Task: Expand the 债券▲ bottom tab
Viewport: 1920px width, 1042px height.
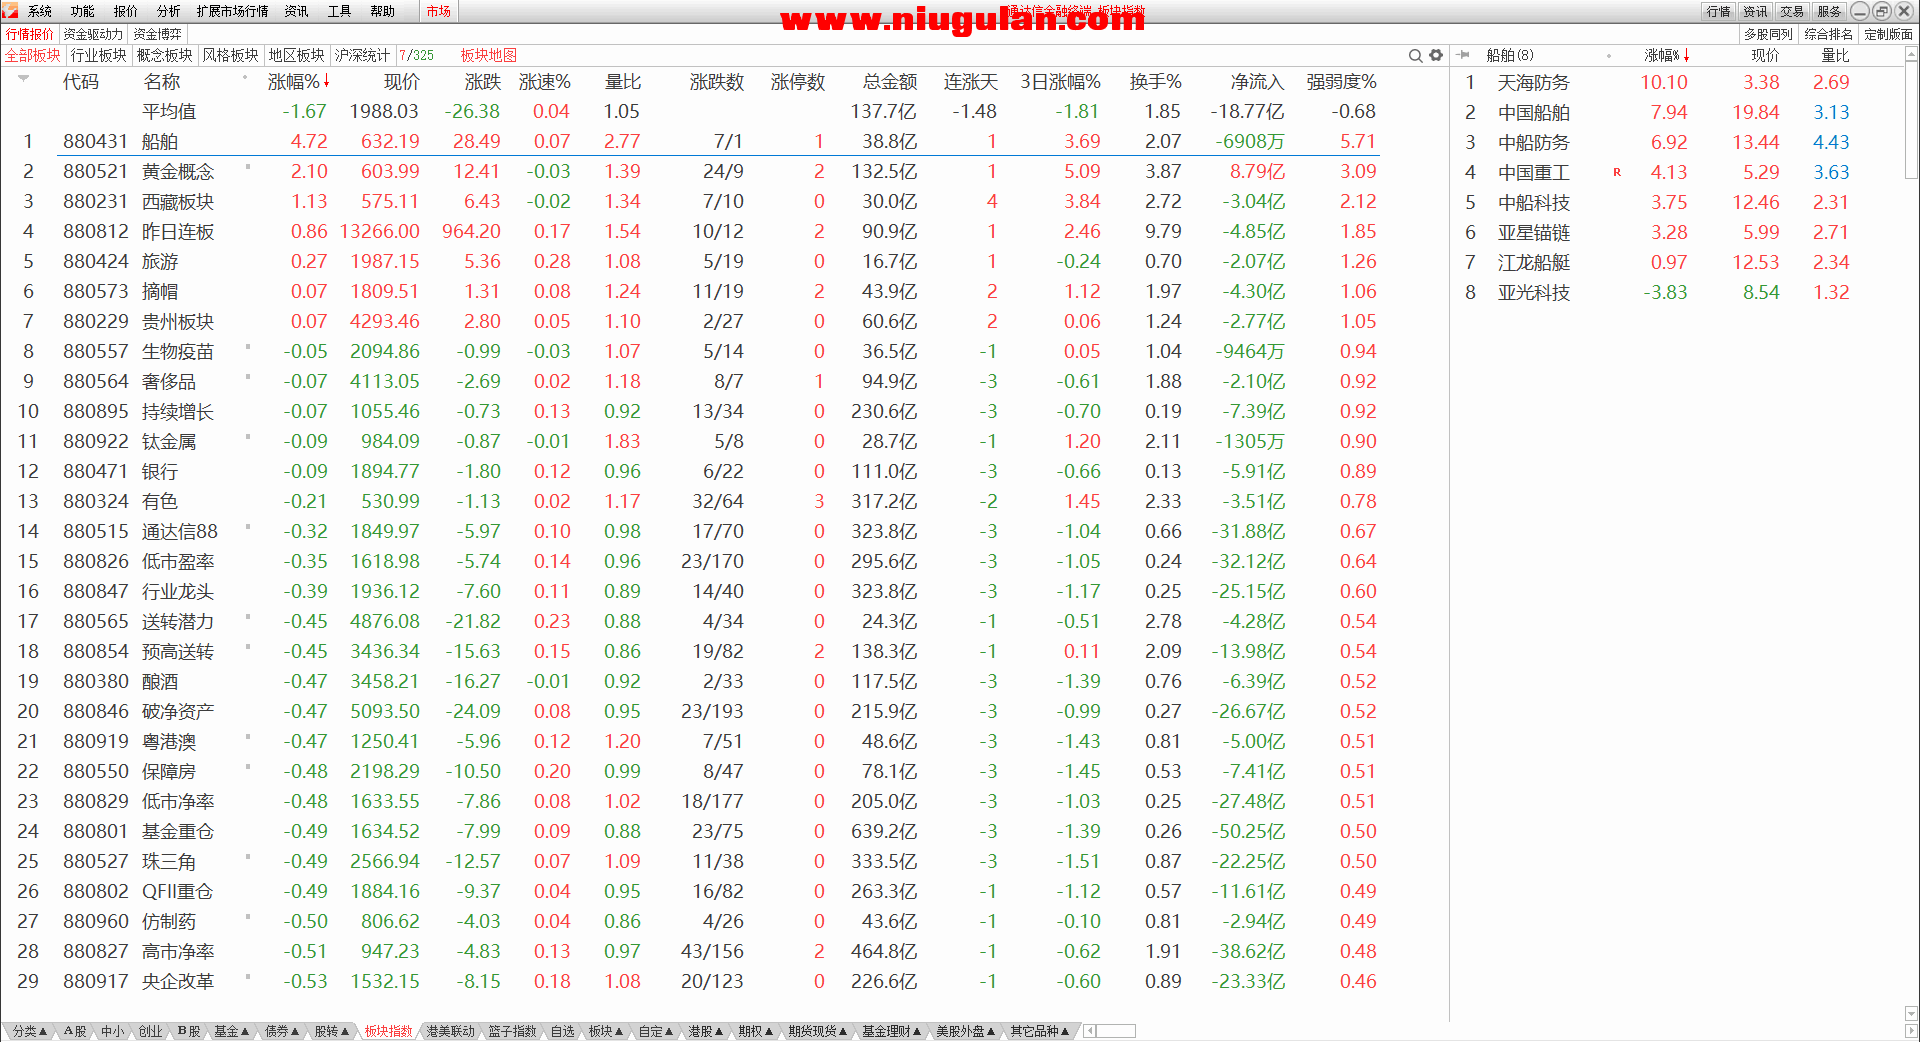Action: [282, 1031]
